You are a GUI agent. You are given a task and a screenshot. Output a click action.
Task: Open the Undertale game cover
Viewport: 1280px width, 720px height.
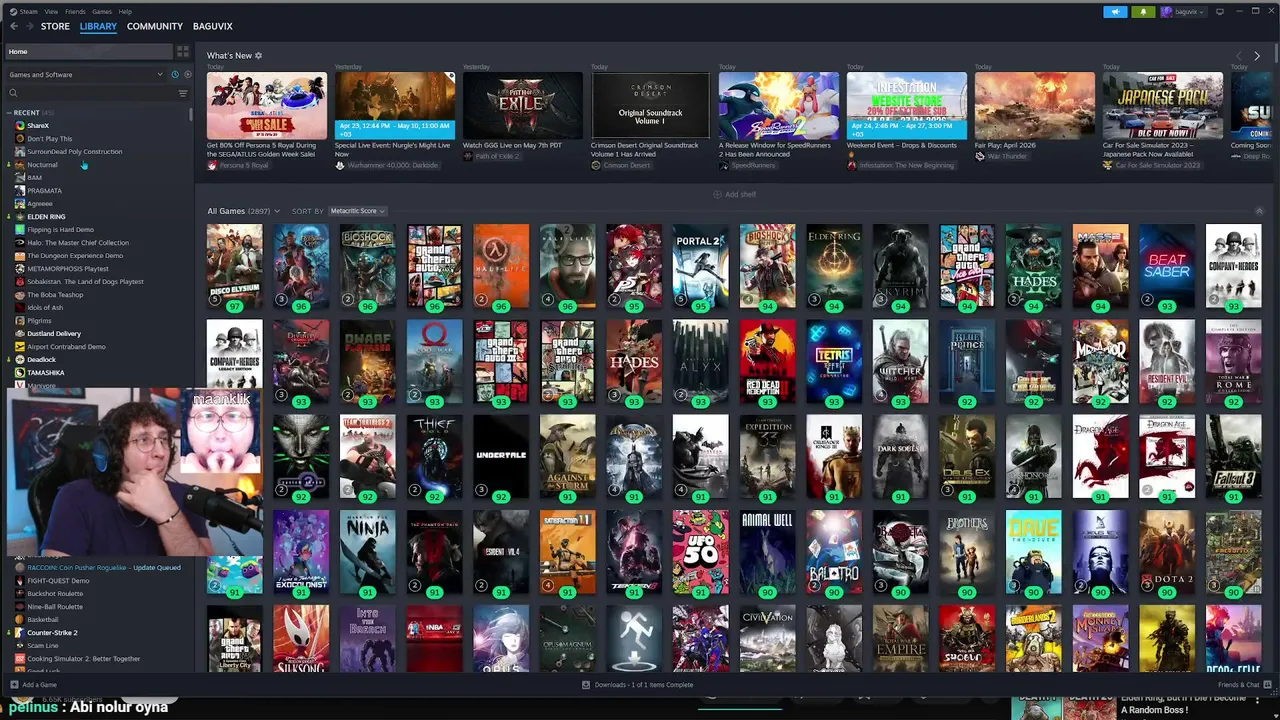tap(501, 457)
